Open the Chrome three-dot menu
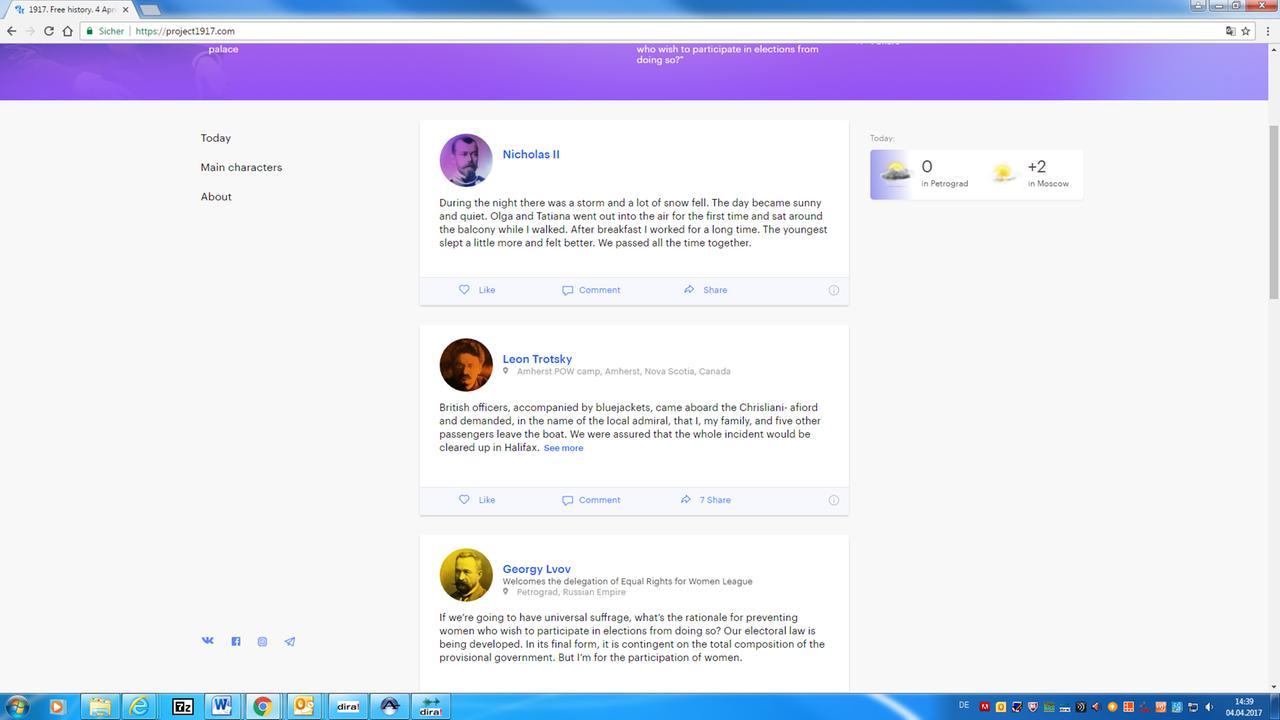This screenshot has width=1280, height=720. tap(1268, 31)
